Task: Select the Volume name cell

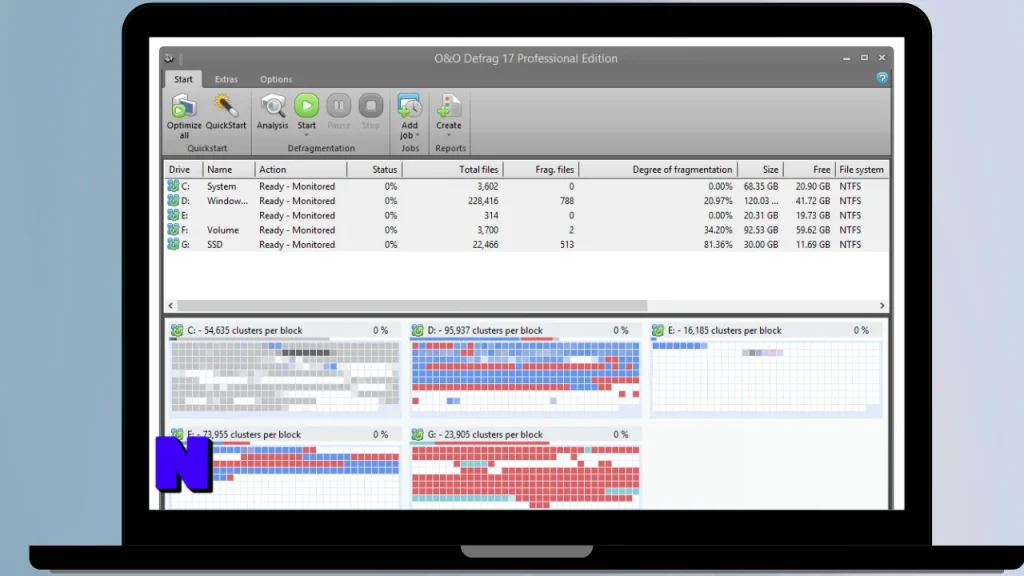Action: click(223, 230)
